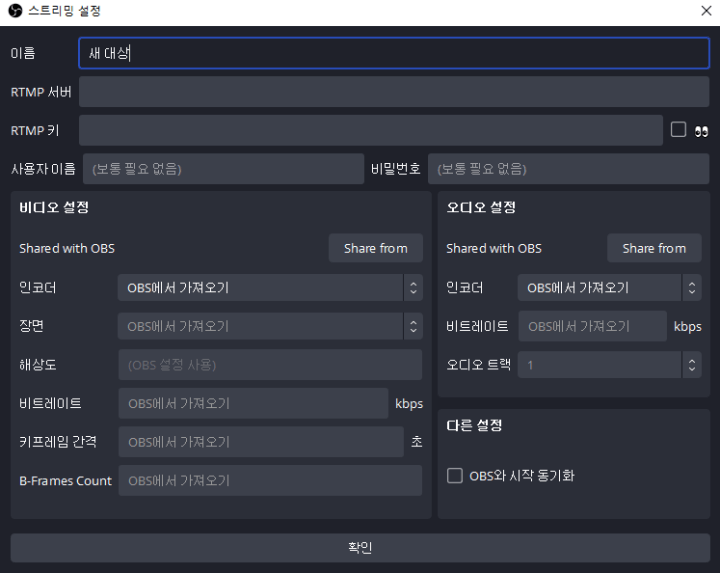Click the RTMP 키 input field
Viewport: 720px width, 573px height.
[x=371, y=130]
